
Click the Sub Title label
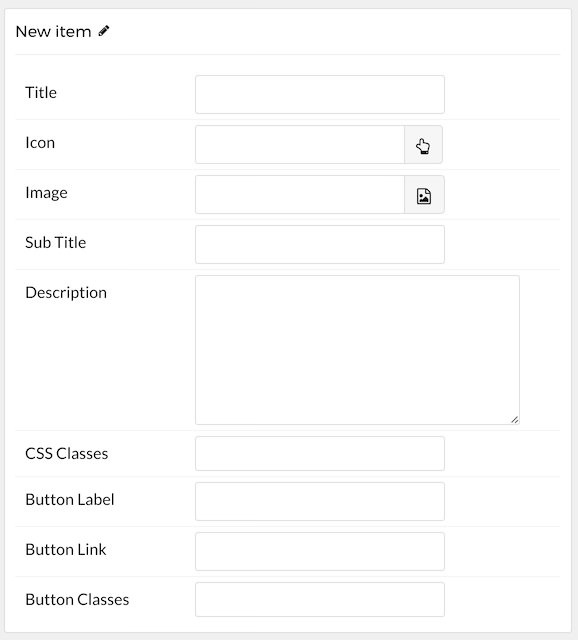(x=56, y=243)
